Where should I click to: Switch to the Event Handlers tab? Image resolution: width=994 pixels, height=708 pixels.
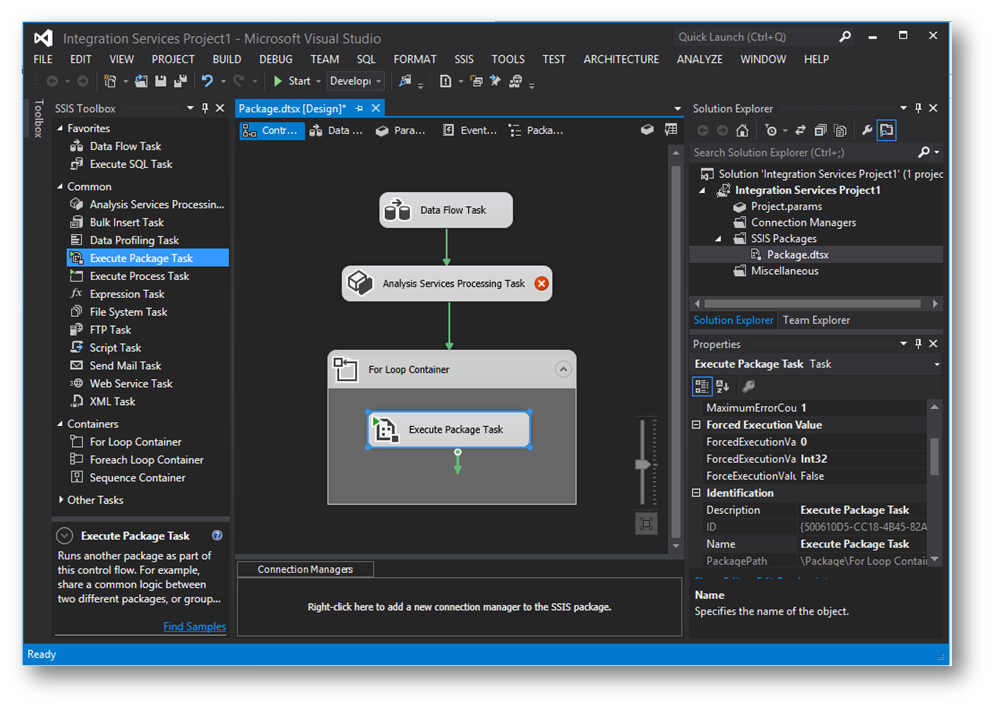tap(470, 131)
